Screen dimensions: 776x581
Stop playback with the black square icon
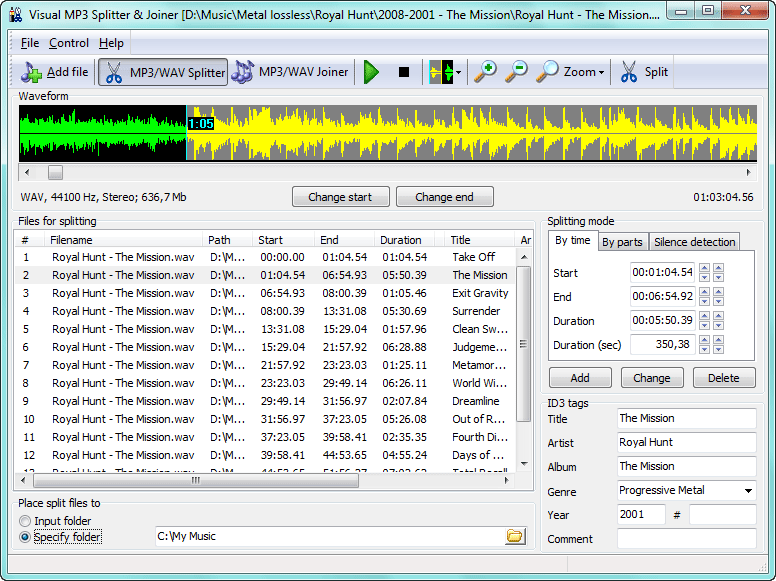point(404,72)
